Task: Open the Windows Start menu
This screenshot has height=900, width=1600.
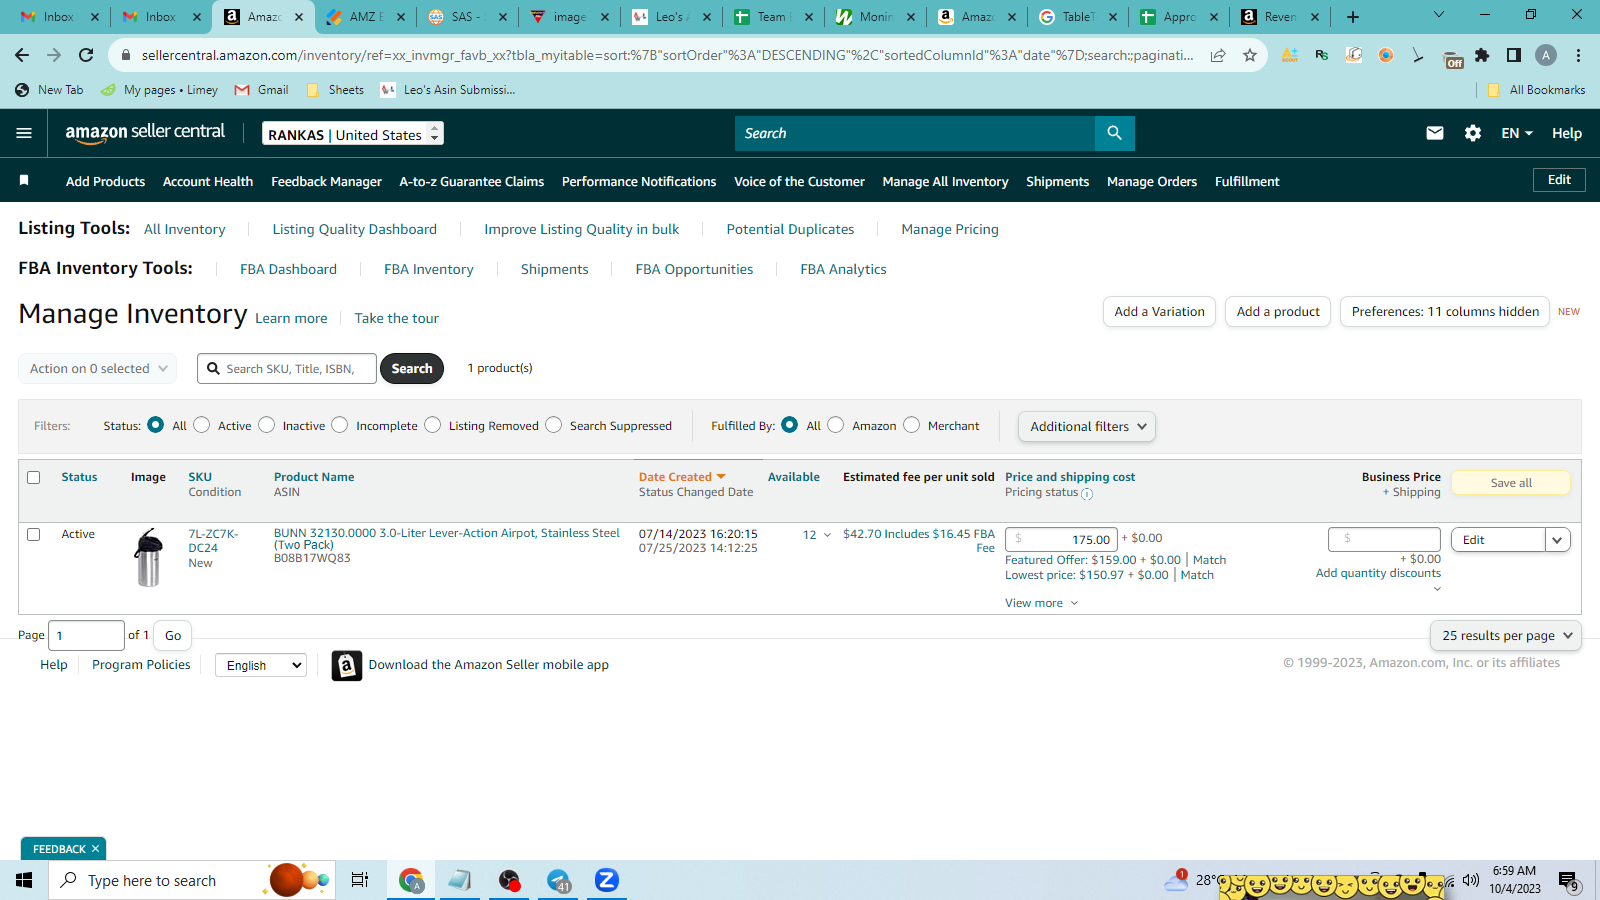Action: click(24, 880)
